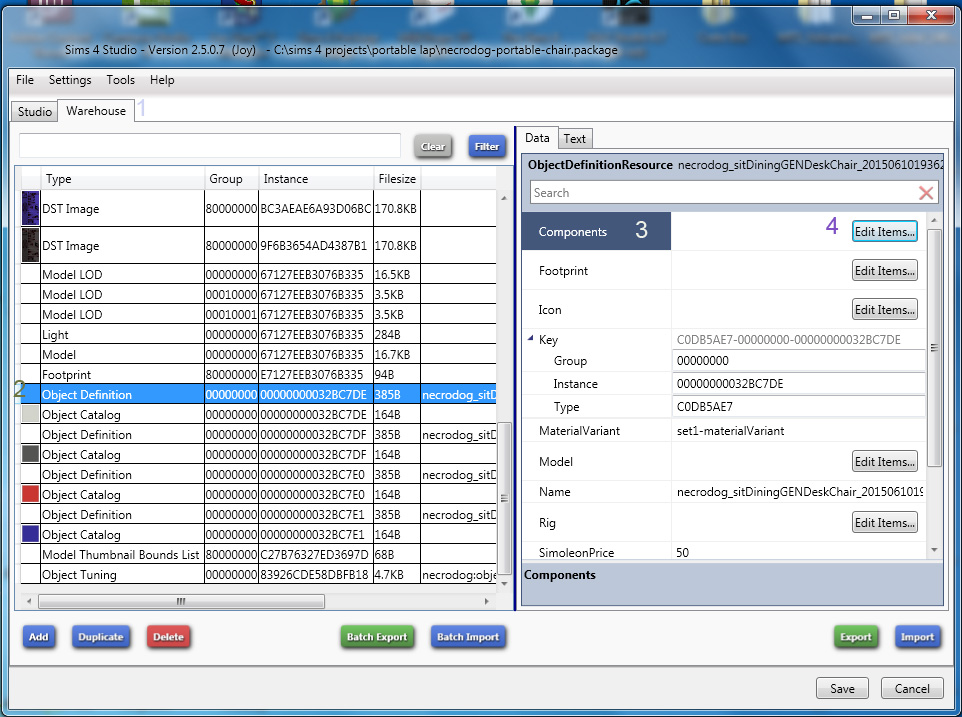Screen dimensions: 962x717
Task: Click the Add resource button
Action: click(39, 637)
